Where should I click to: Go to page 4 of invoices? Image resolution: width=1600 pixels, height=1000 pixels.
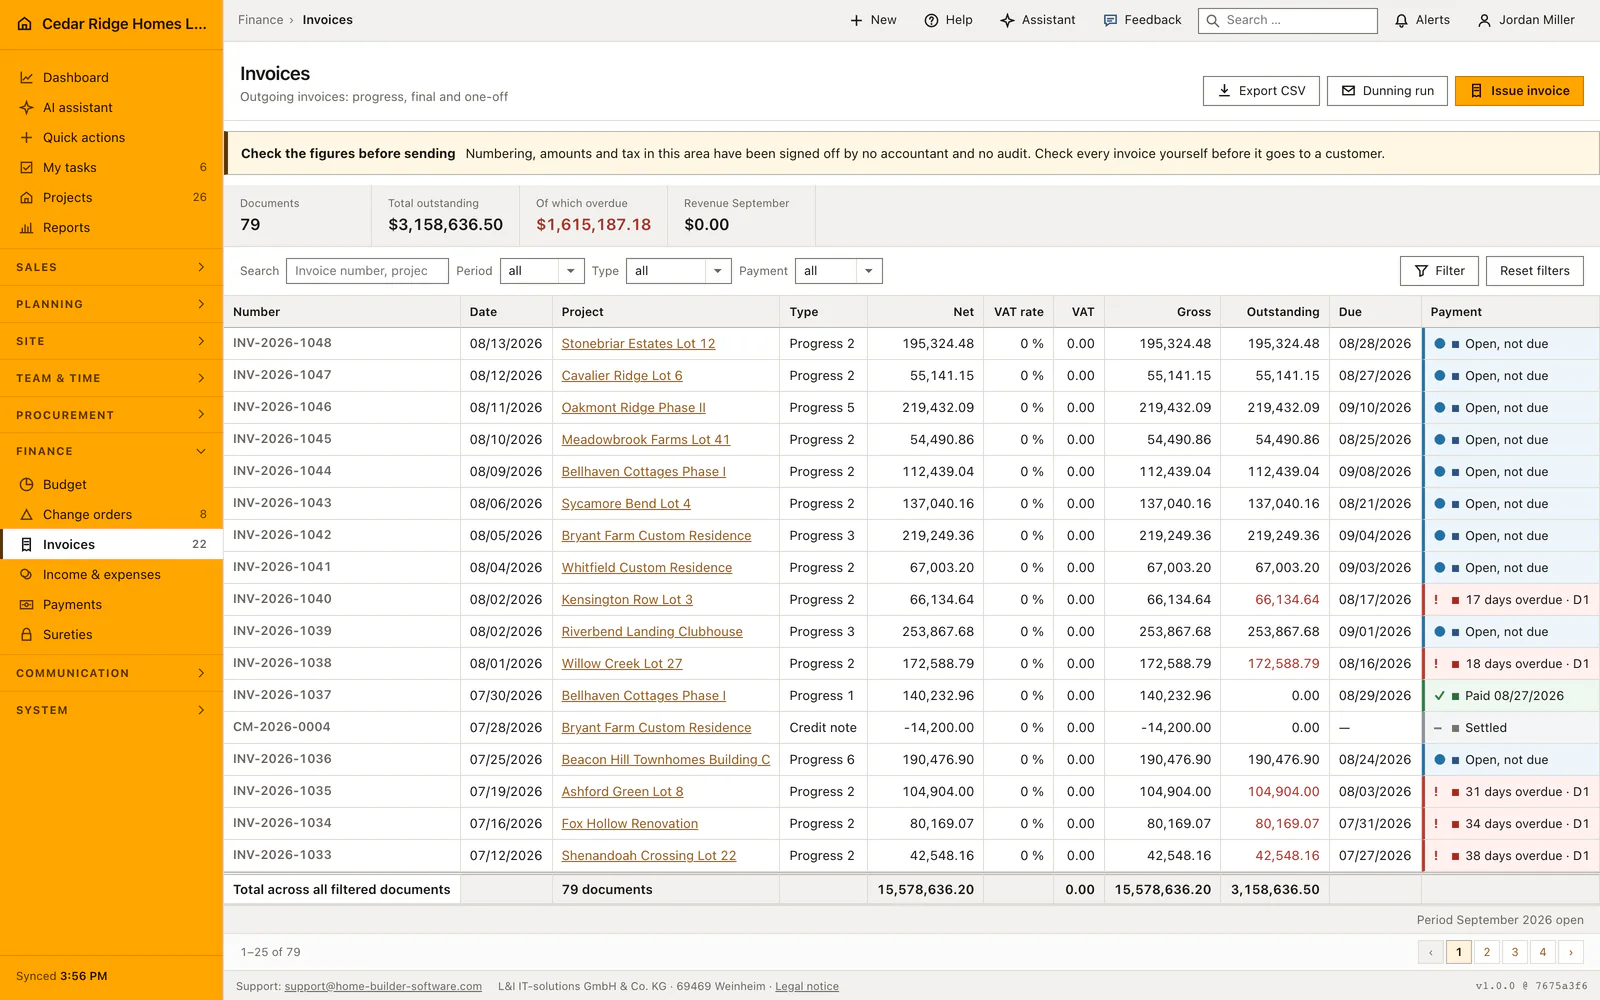(1543, 952)
